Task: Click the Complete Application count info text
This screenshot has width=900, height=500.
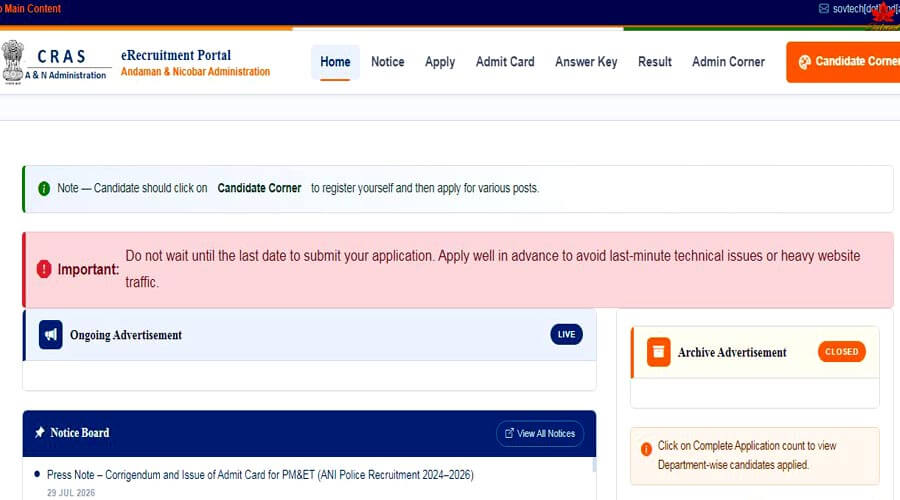Action: (747, 455)
